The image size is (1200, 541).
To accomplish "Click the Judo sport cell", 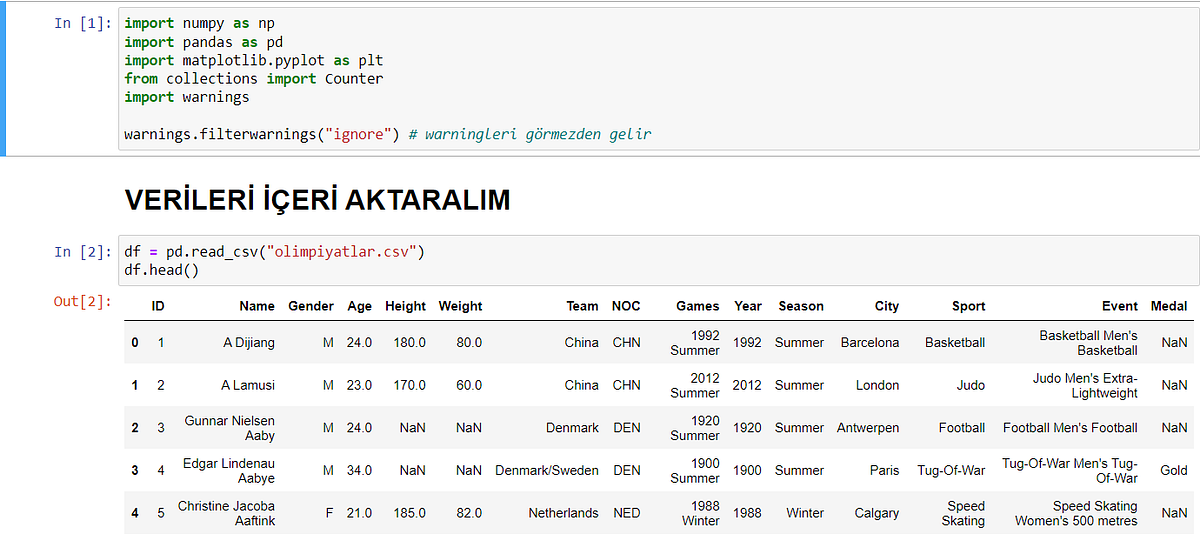I will pyautogui.click(x=970, y=385).
